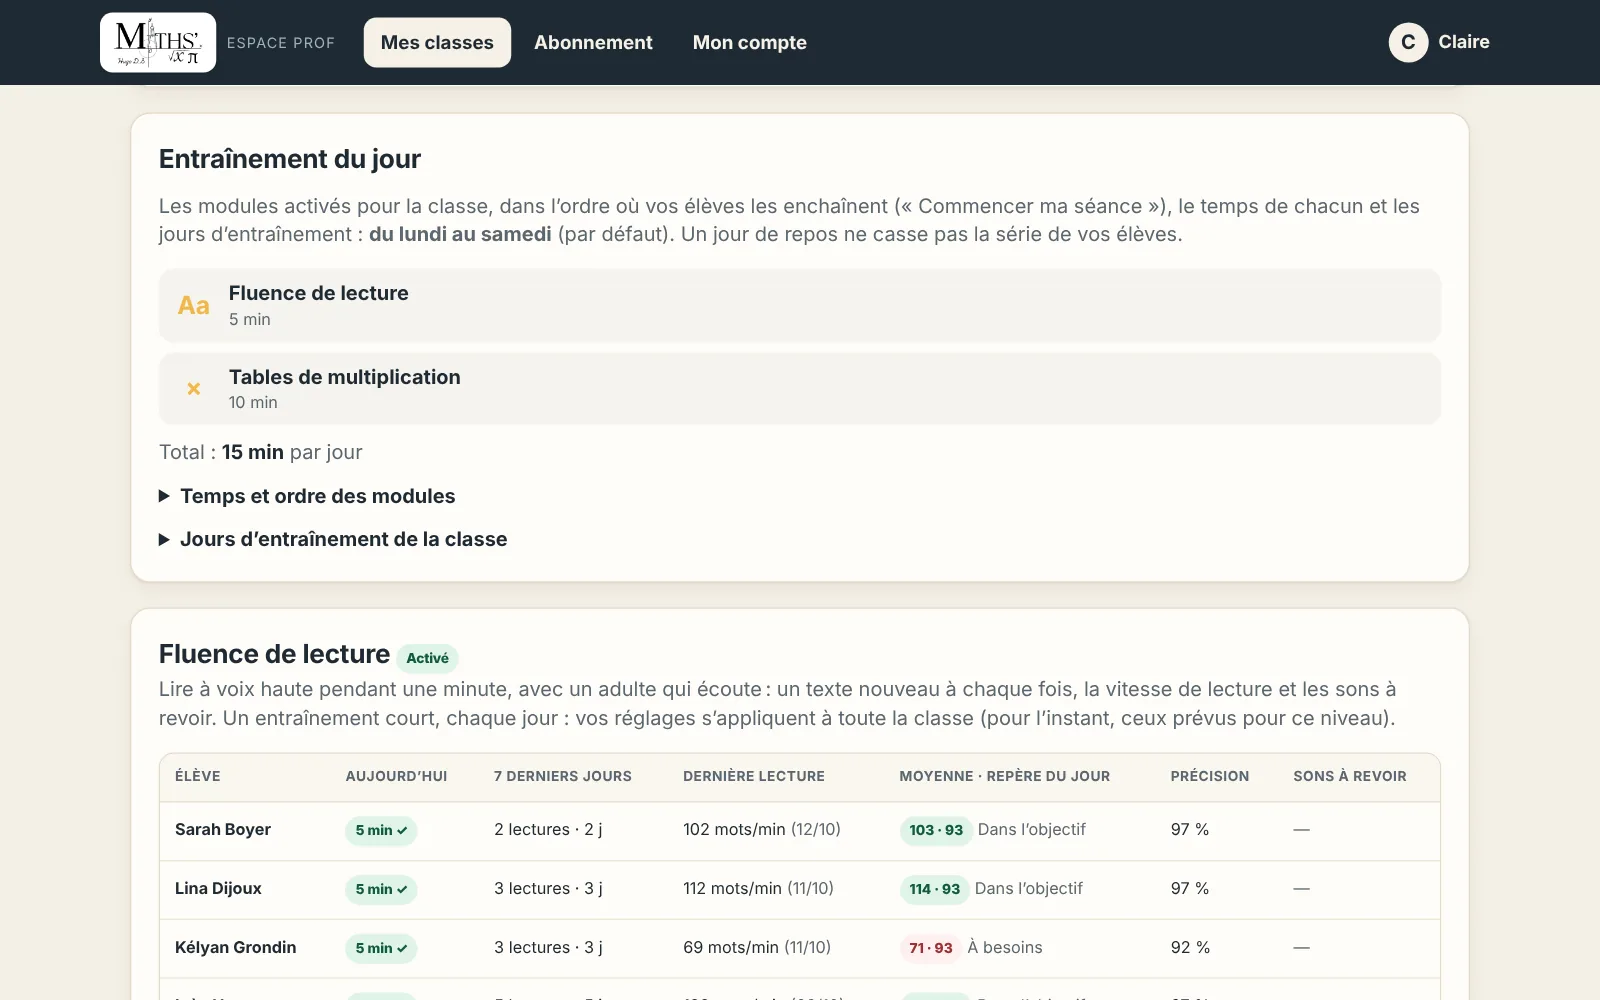Click the DERNIÈRE LECTURE column header

[754, 776]
